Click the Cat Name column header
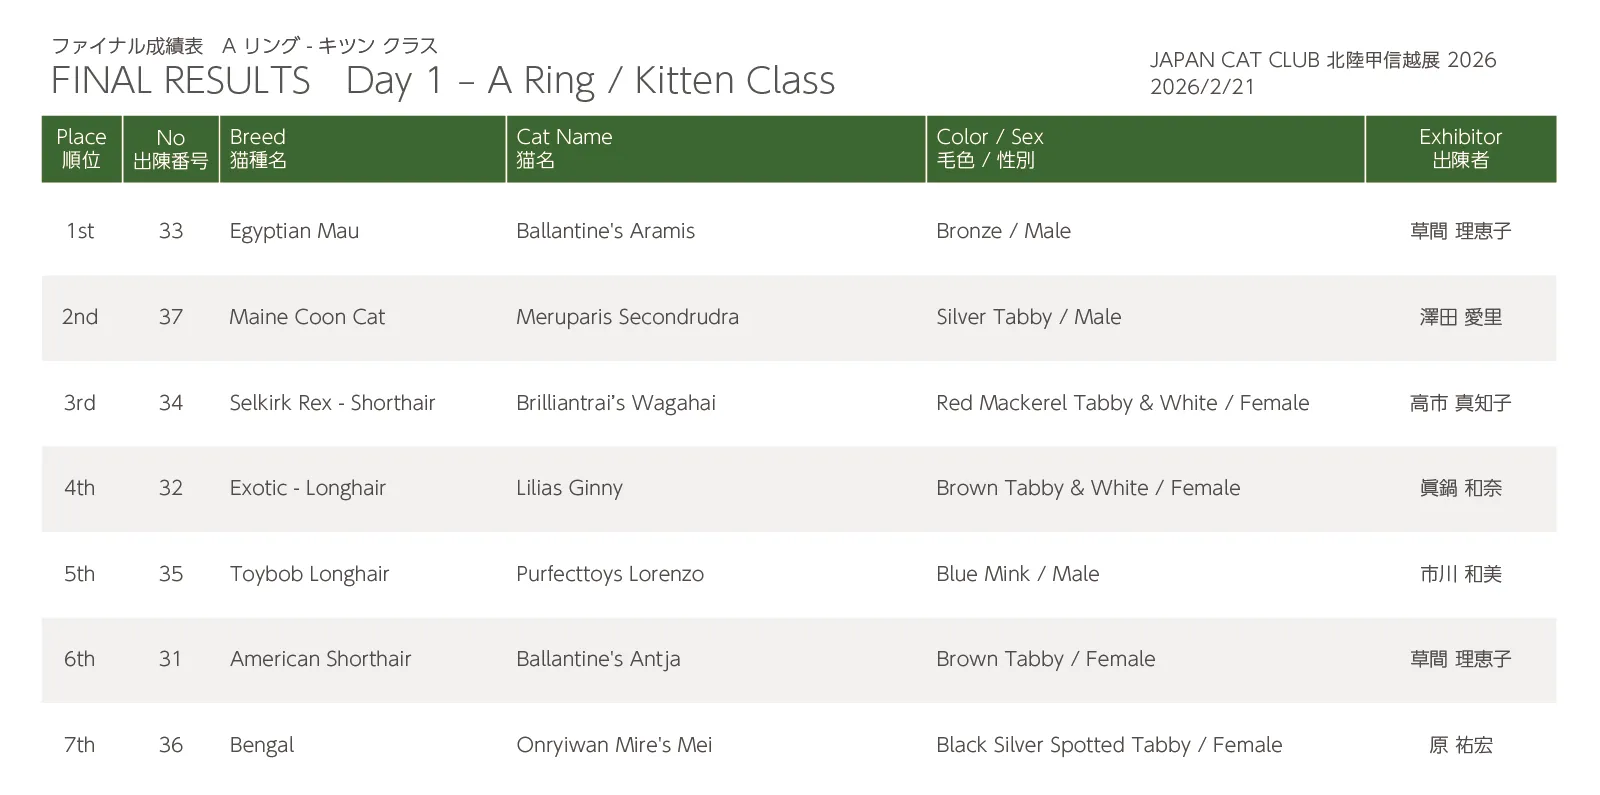The image size is (1600, 795). click(564, 148)
